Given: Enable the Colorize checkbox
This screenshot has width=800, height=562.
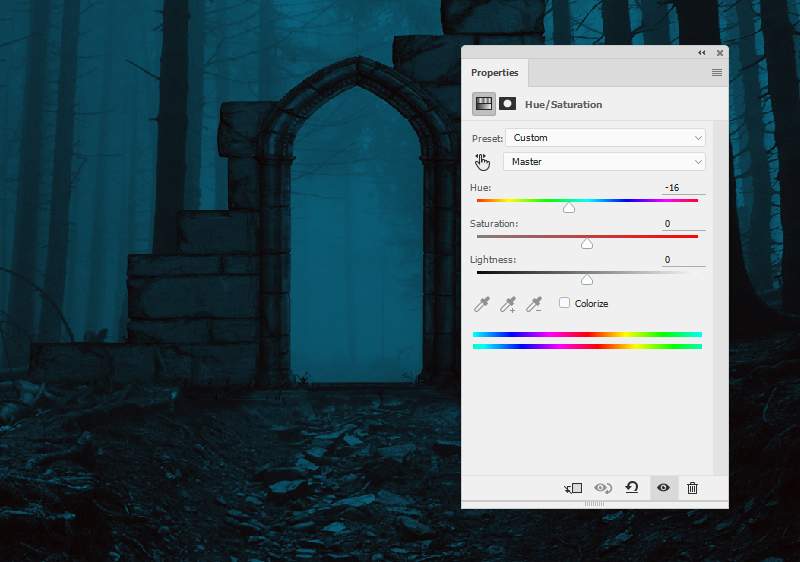Looking at the screenshot, I should coord(565,303).
